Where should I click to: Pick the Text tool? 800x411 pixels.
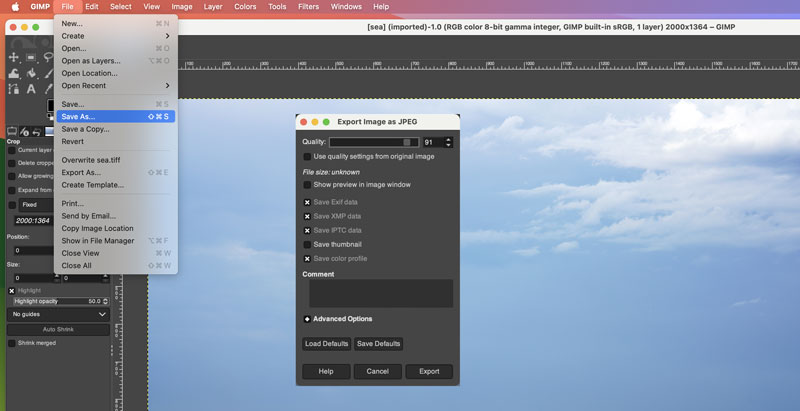coord(30,89)
